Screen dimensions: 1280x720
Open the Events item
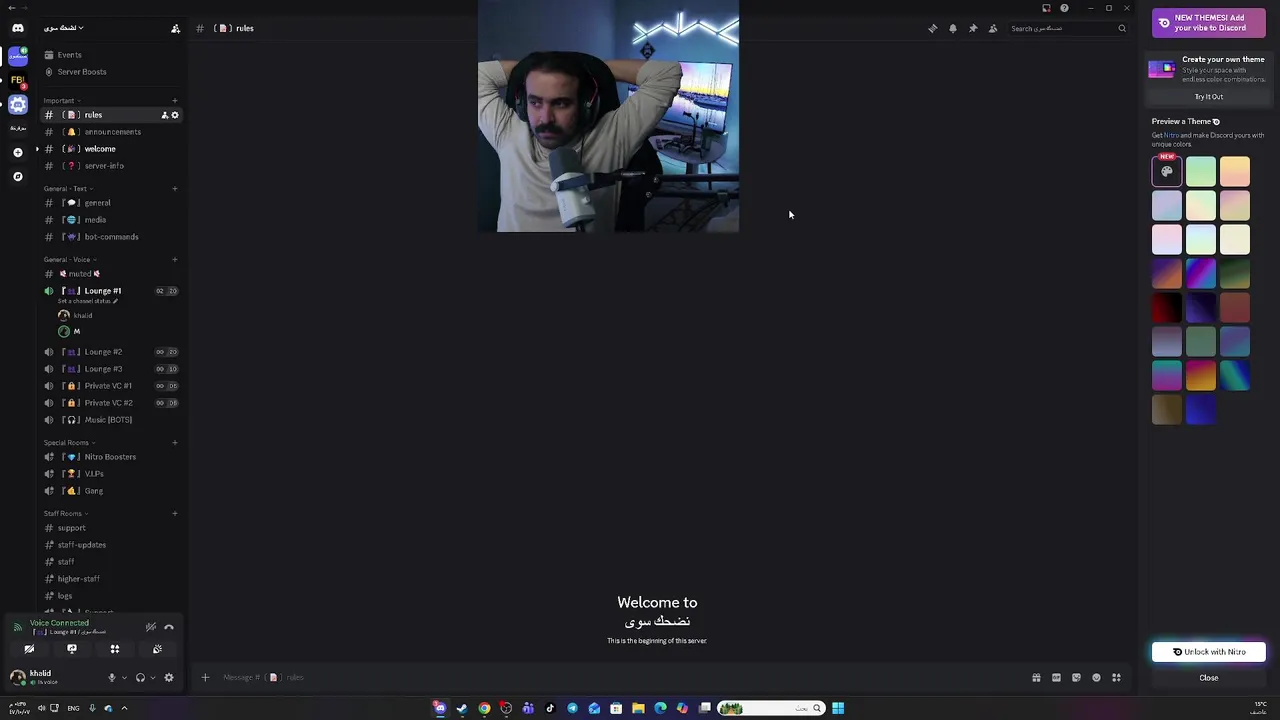pyautogui.click(x=110, y=55)
